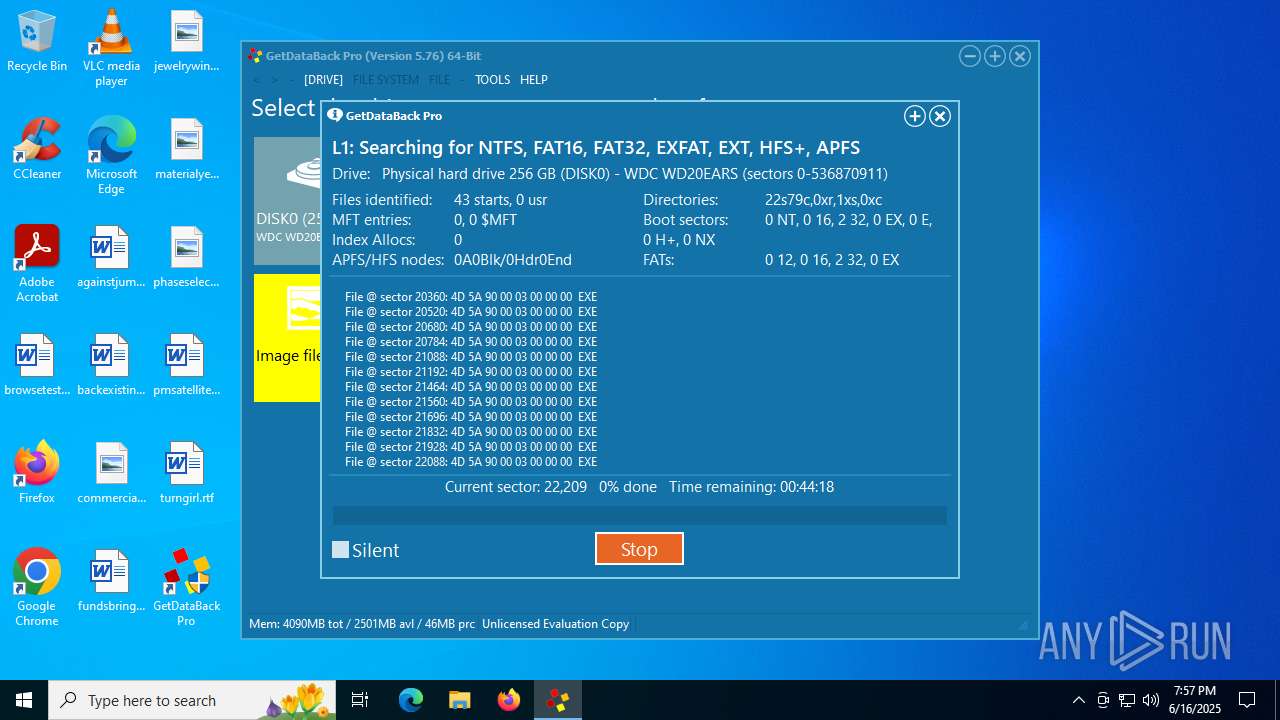
Task: Select the log line for sector 21088
Action: point(471,357)
